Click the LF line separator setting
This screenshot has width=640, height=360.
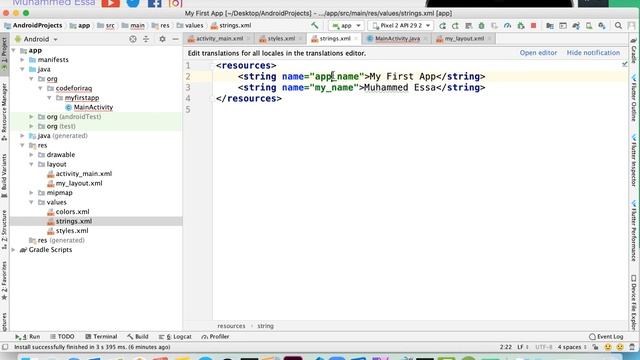[x=523, y=347]
